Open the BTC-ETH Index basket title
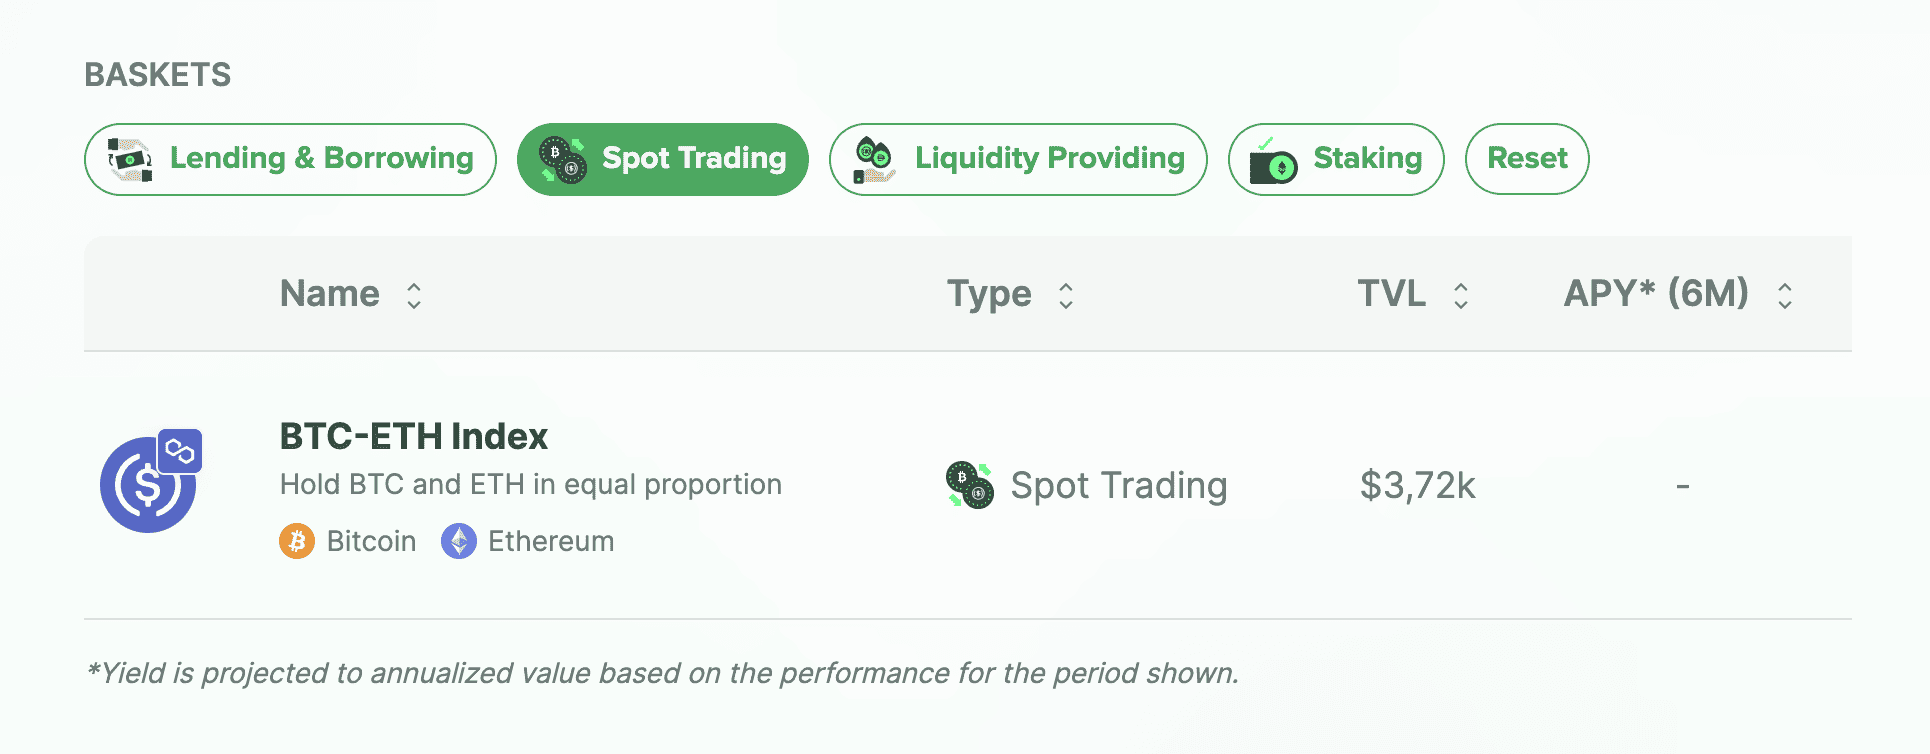This screenshot has height=754, width=1930. 414,437
